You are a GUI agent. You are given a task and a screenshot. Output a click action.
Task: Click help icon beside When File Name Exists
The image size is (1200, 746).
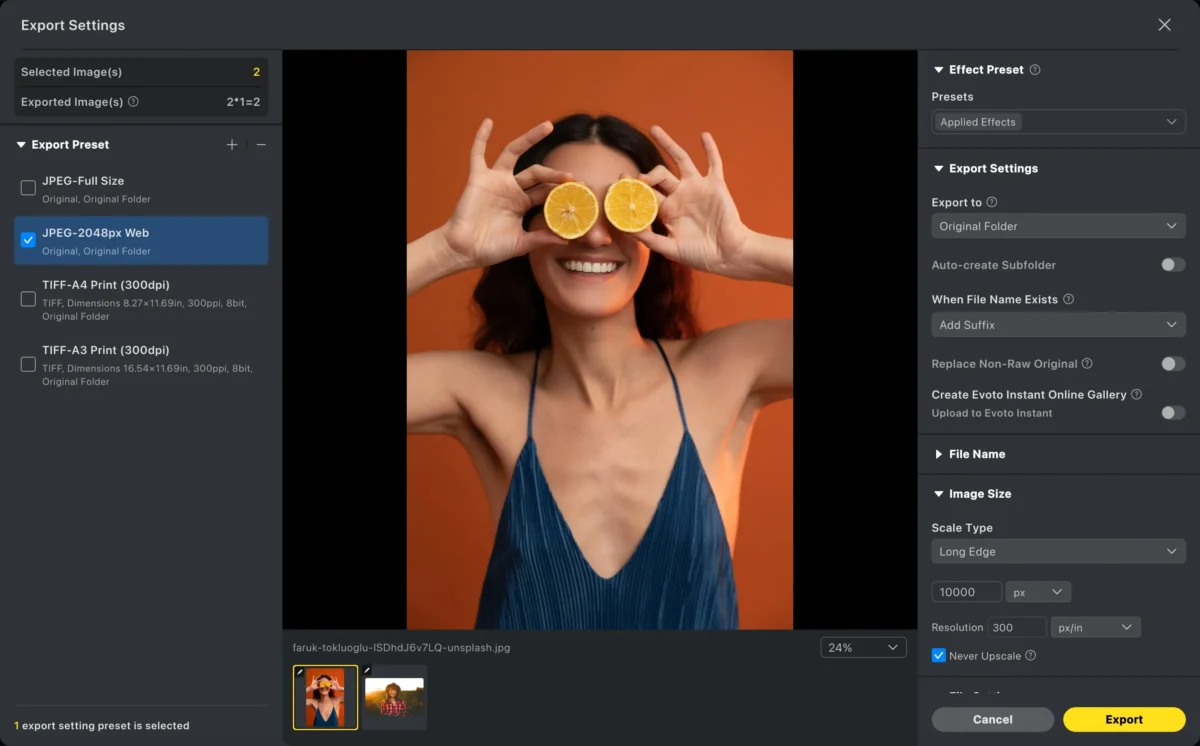click(x=1068, y=299)
